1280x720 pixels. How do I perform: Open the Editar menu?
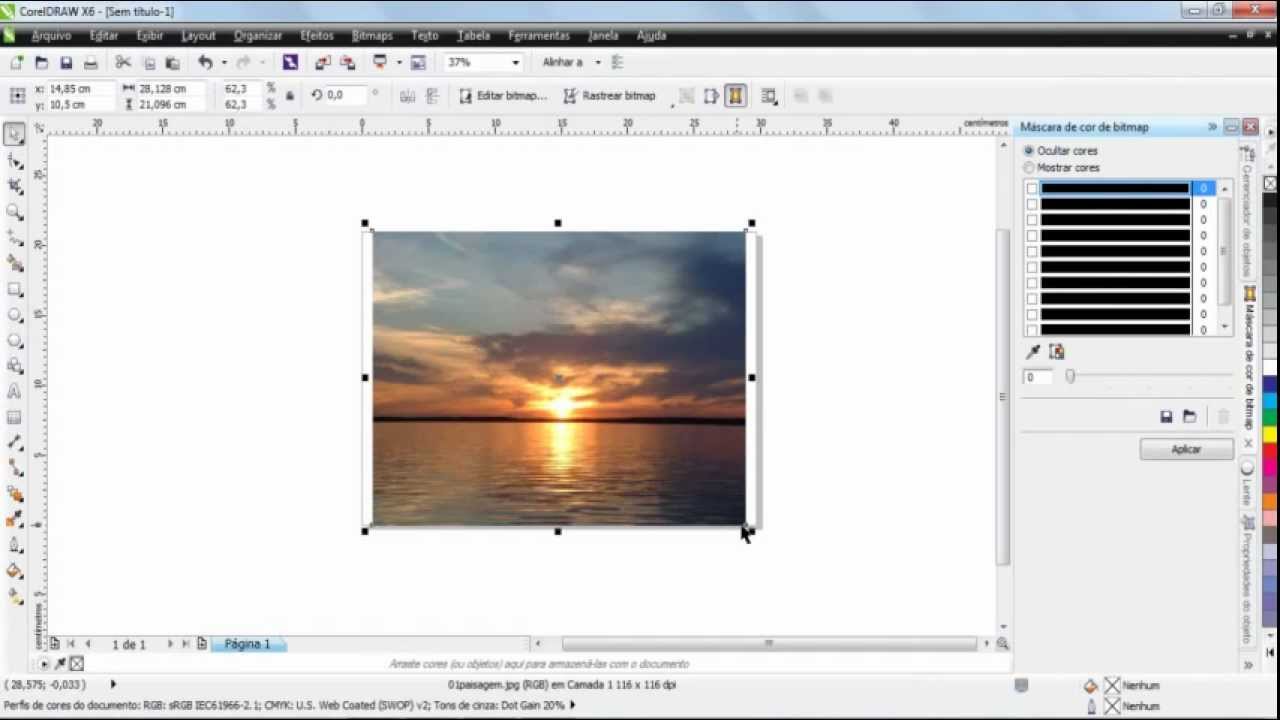104,35
